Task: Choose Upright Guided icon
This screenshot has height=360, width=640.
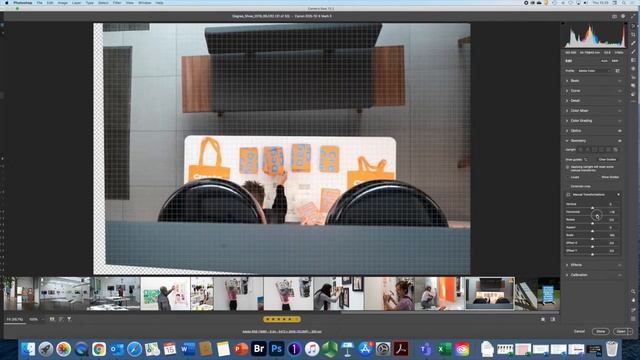Action: (615, 150)
